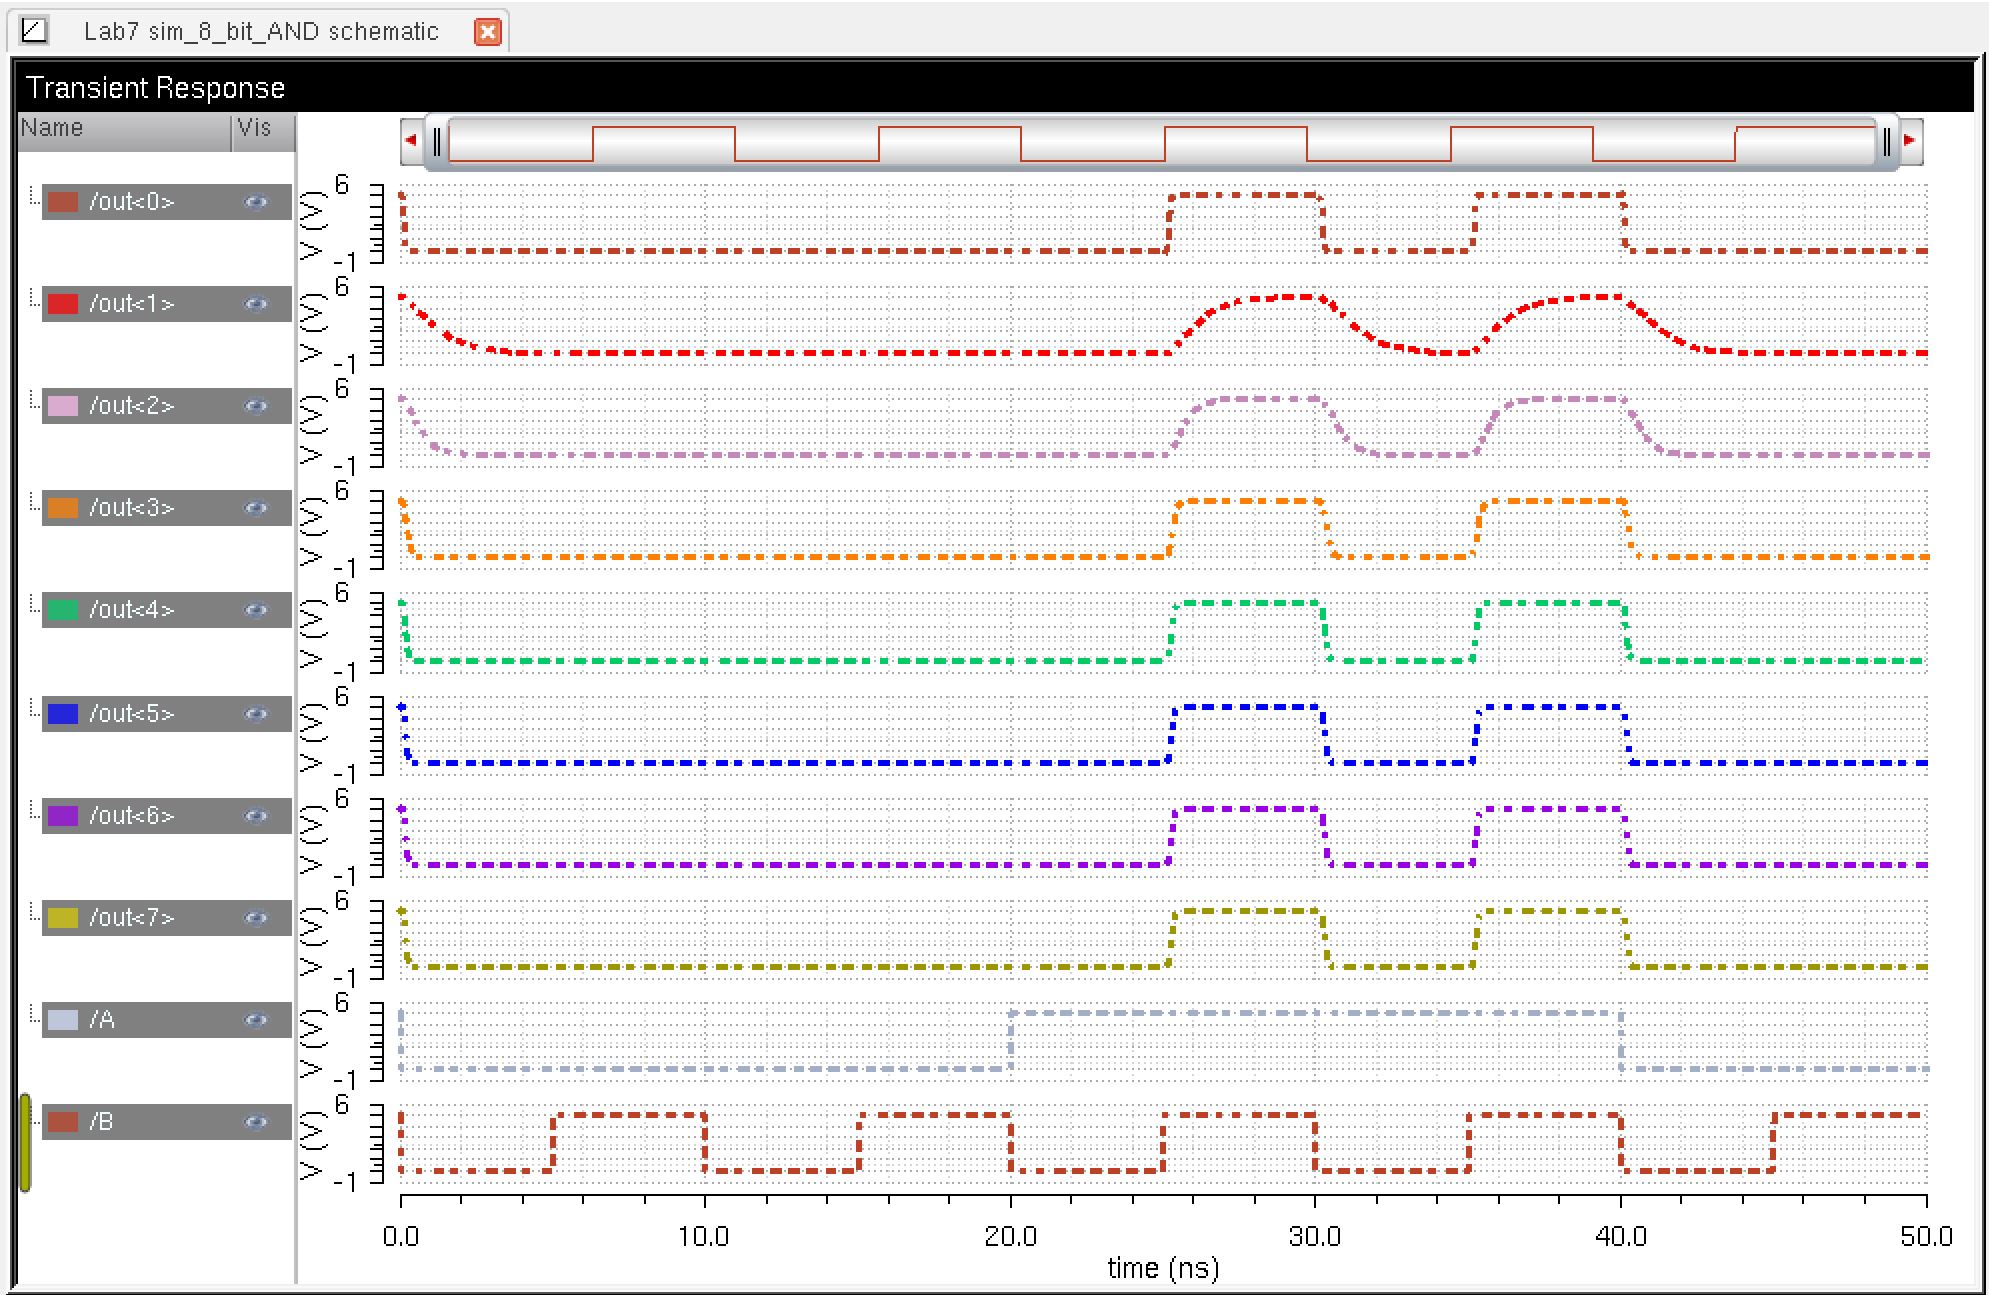The height and width of the screenshot is (1295, 1989).
Task: Click the /out<4> green color swatch
Action: (x=63, y=610)
